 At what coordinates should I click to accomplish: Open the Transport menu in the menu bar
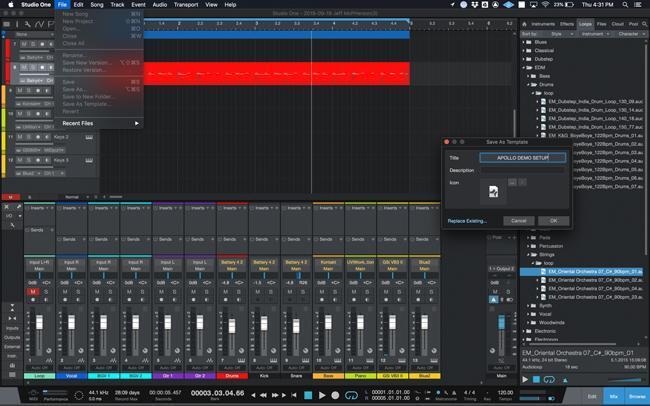click(x=186, y=5)
